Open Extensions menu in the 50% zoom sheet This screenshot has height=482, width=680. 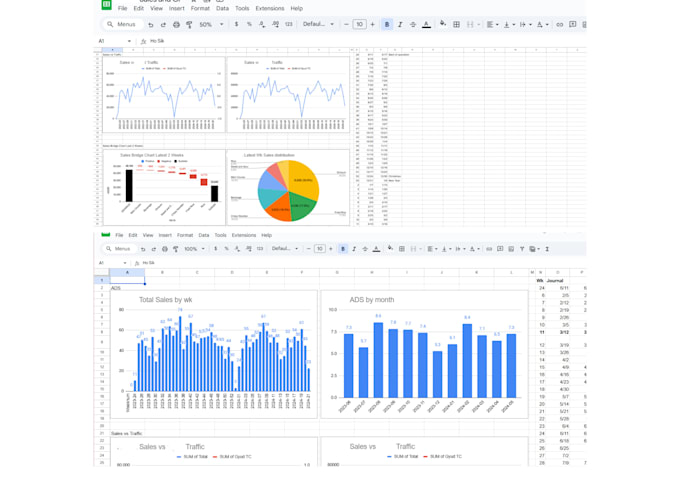(x=270, y=8)
